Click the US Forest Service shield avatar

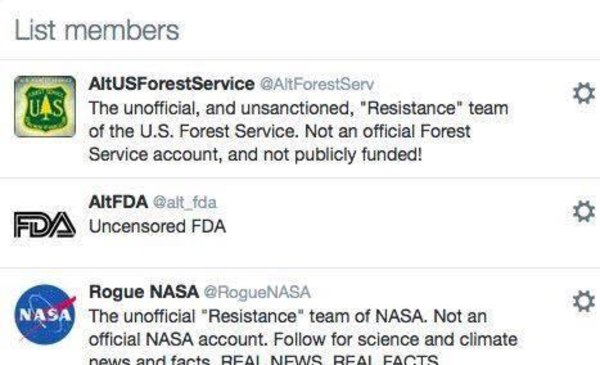tap(45, 106)
